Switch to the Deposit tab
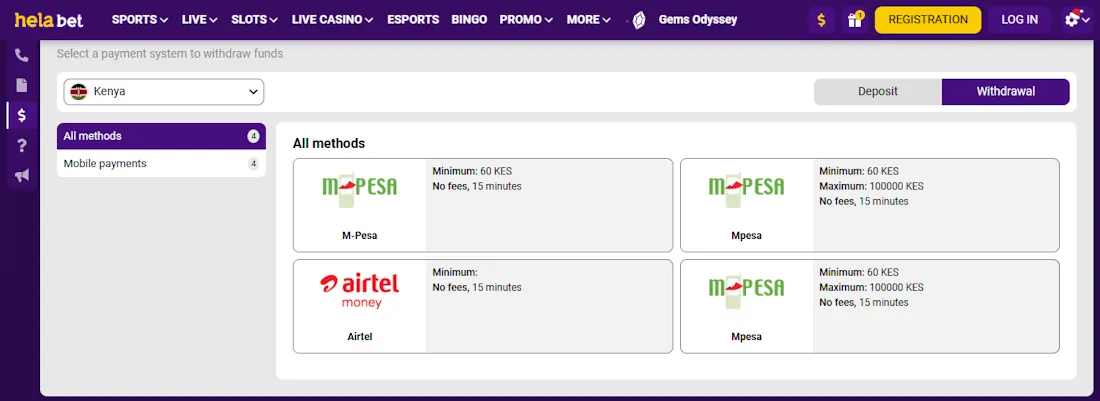1100x401 pixels. (878, 92)
